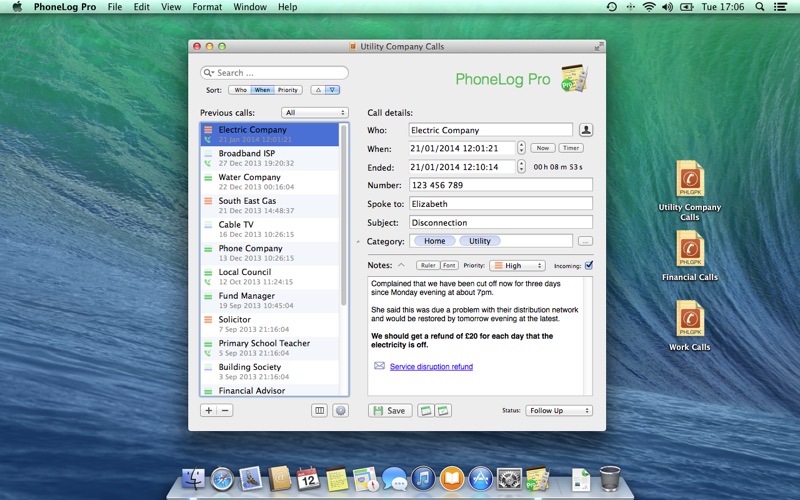The image size is (800, 500).
Task: Click the columns layout icon below the list
Action: pyautogui.click(x=319, y=410)
